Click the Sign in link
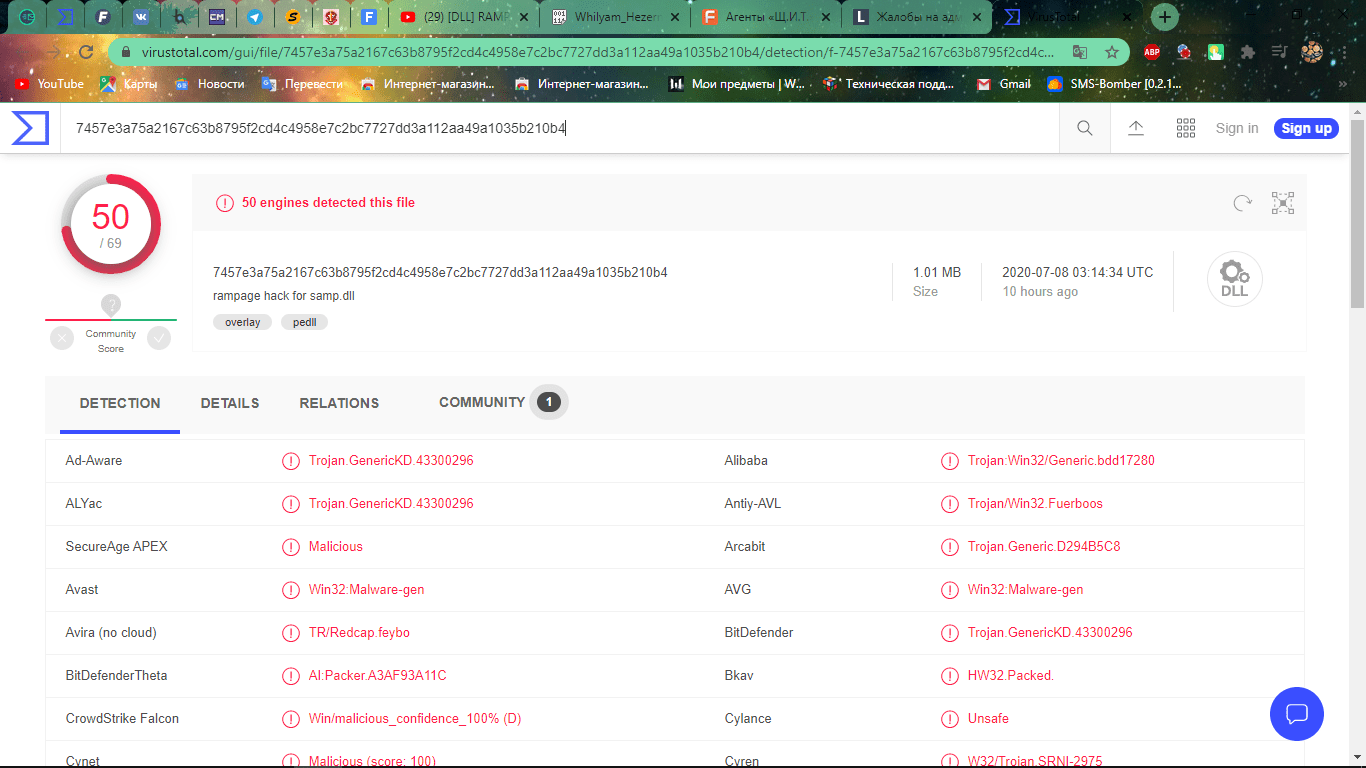Viewport: 1366px width, 768px height. [x=1237, y=128]
